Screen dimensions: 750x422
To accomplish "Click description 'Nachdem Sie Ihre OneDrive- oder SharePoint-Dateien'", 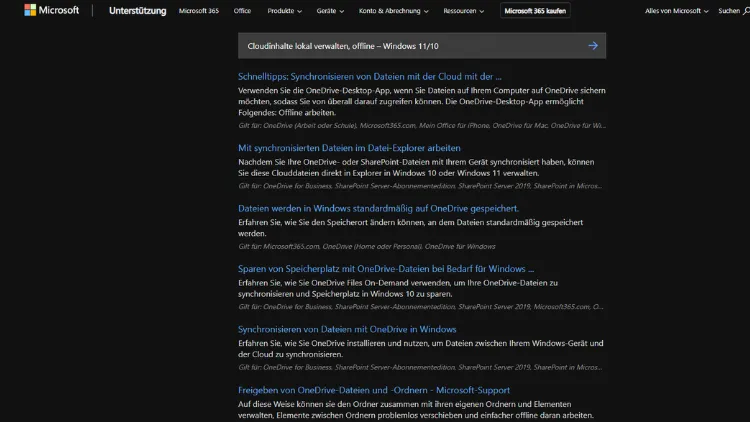I will click(416, 167).
